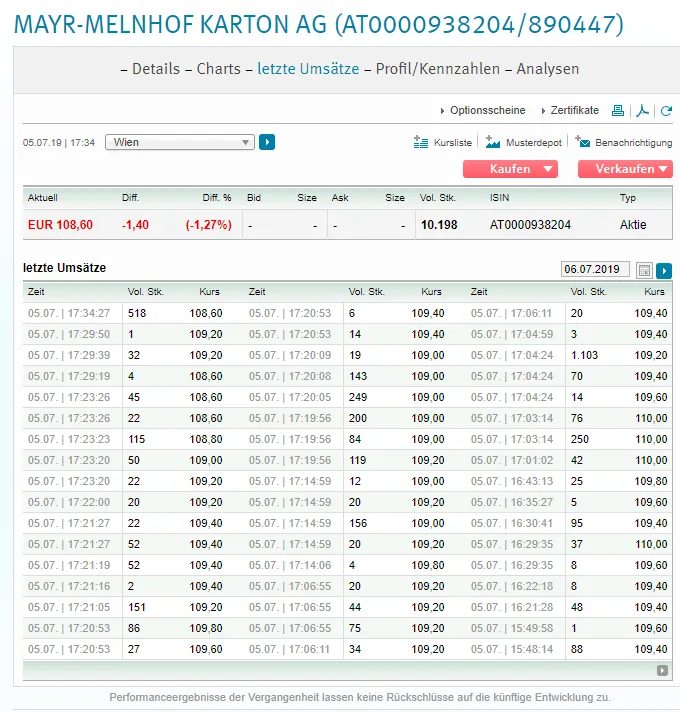
Task: Click the trade time 17:29:39
Action: click(x=69, y=355)
